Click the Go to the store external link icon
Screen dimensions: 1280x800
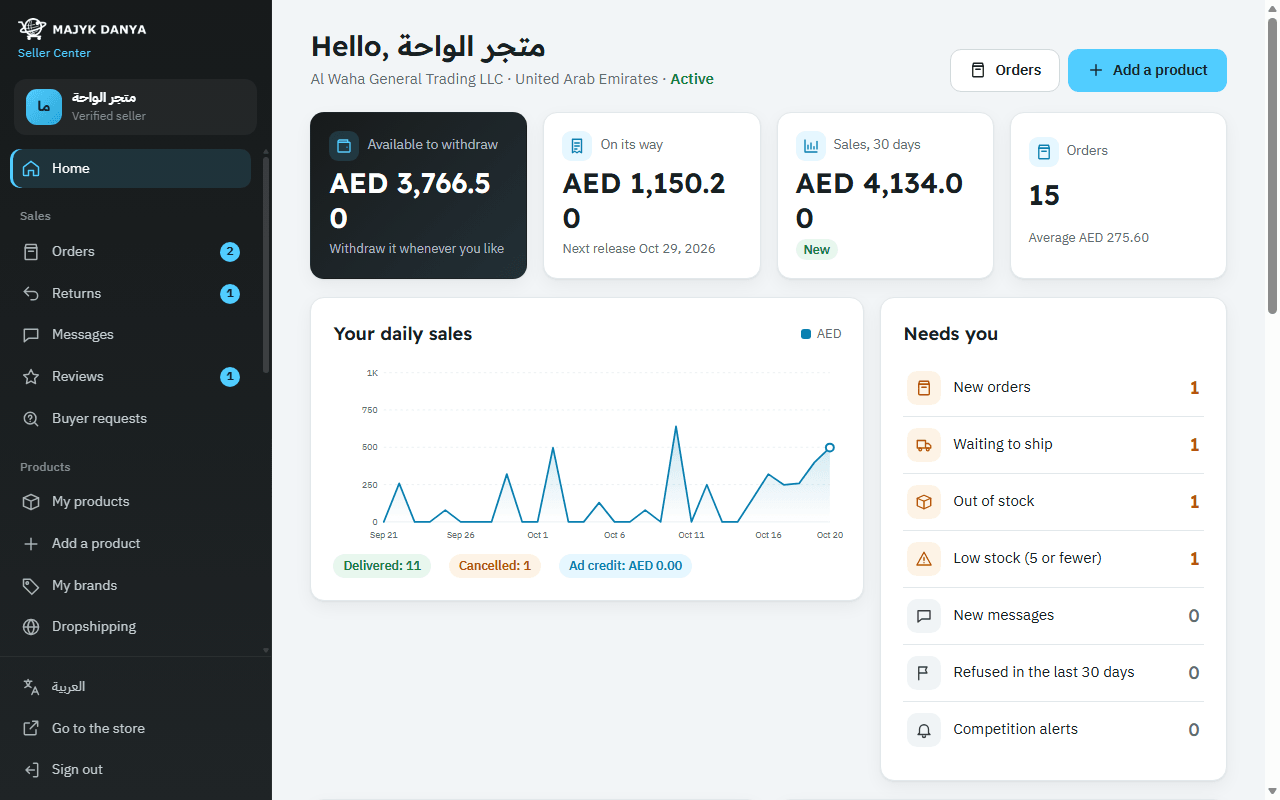click(x=32, y=728)
